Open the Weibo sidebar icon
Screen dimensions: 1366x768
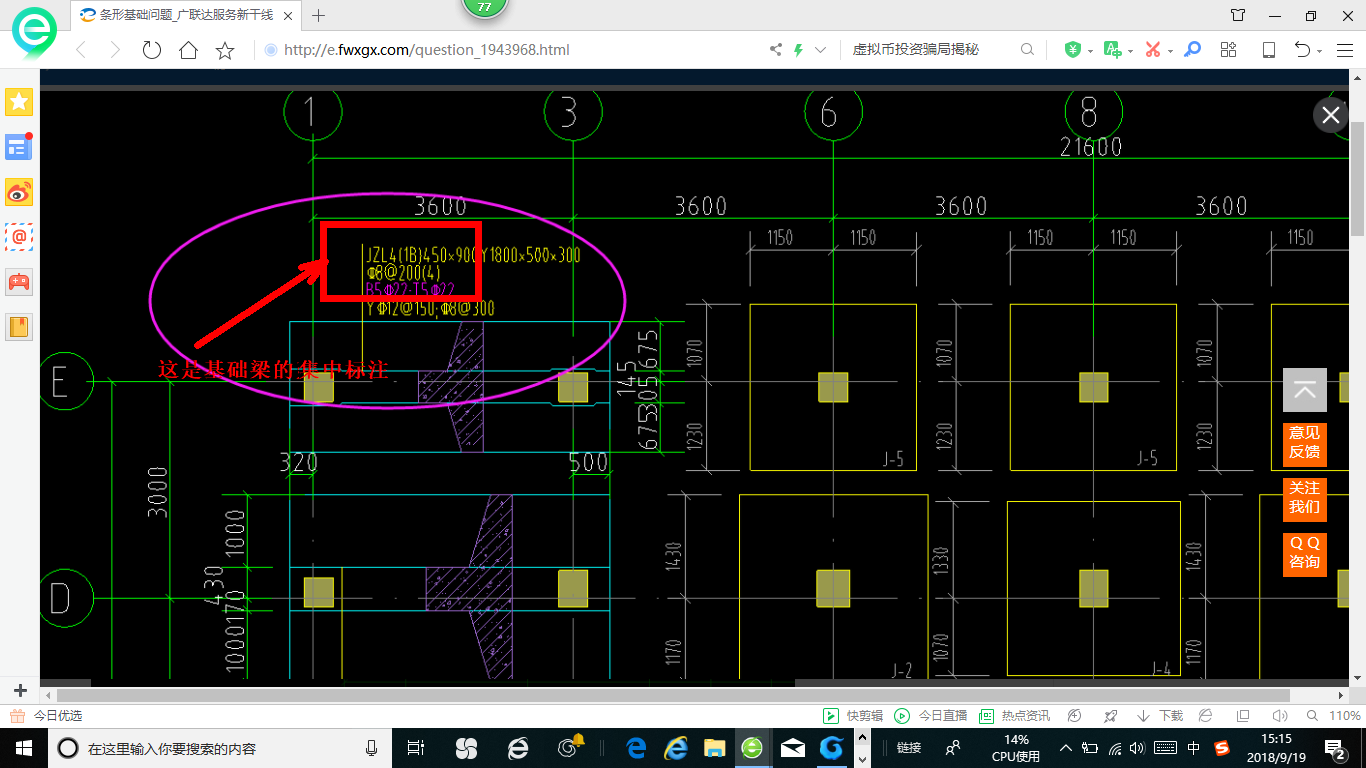tap(19, 192)
